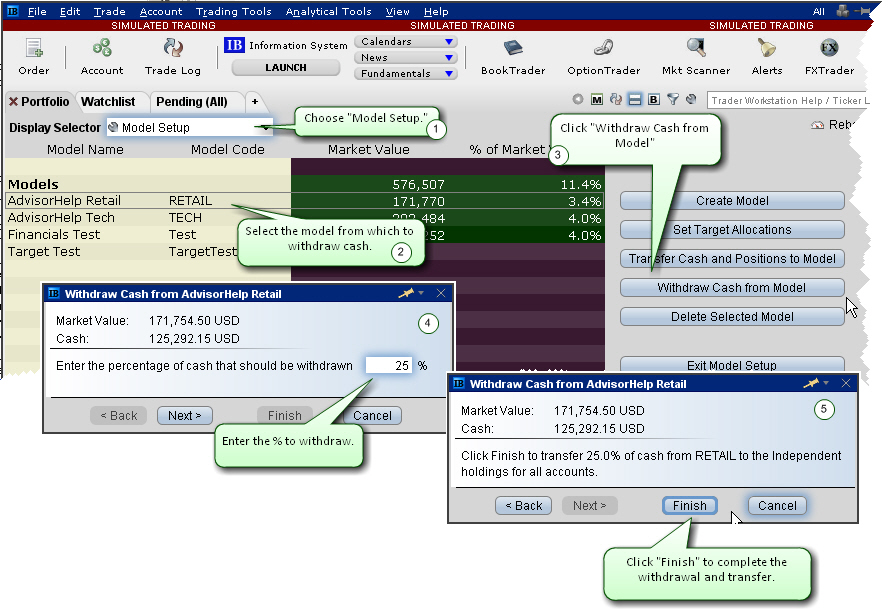The height and width of the screenshot is (609, 892).
Task: Add a new tab with plus button
Action: tap(254, 102)
